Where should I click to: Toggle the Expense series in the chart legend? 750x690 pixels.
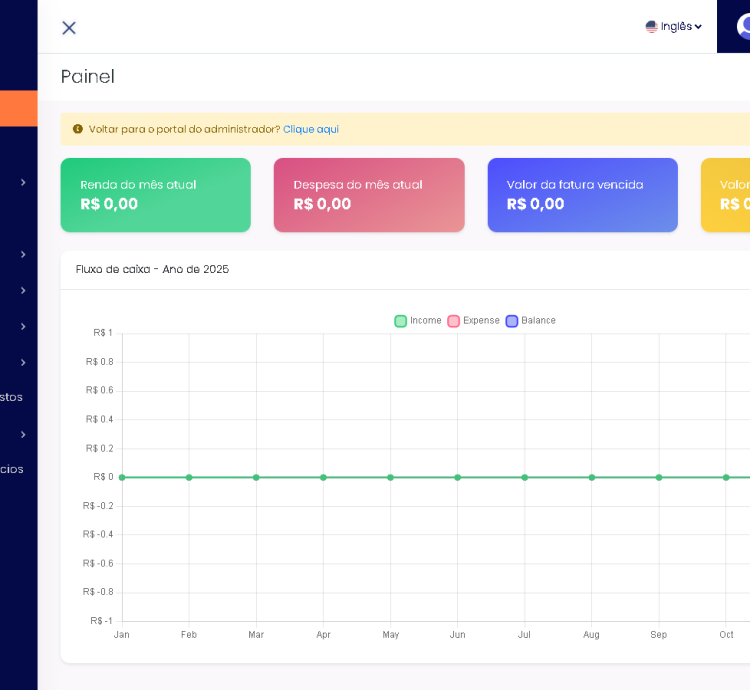(473, 321)
